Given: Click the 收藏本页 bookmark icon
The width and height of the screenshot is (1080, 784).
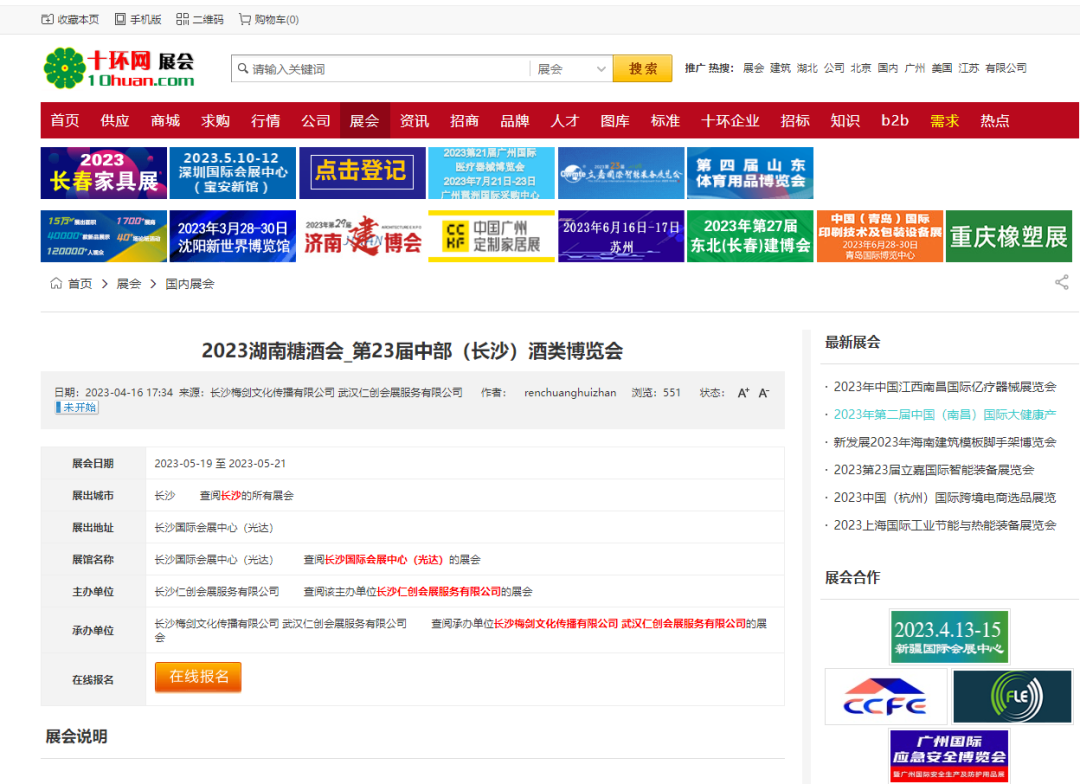Looking at the screenshot, I should tap(48, 19).
